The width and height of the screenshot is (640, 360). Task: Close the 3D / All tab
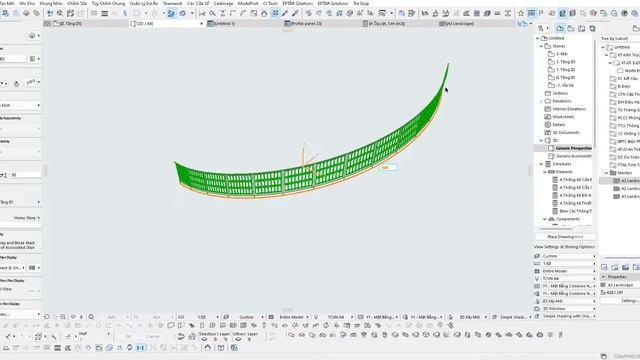click(201, 24)
